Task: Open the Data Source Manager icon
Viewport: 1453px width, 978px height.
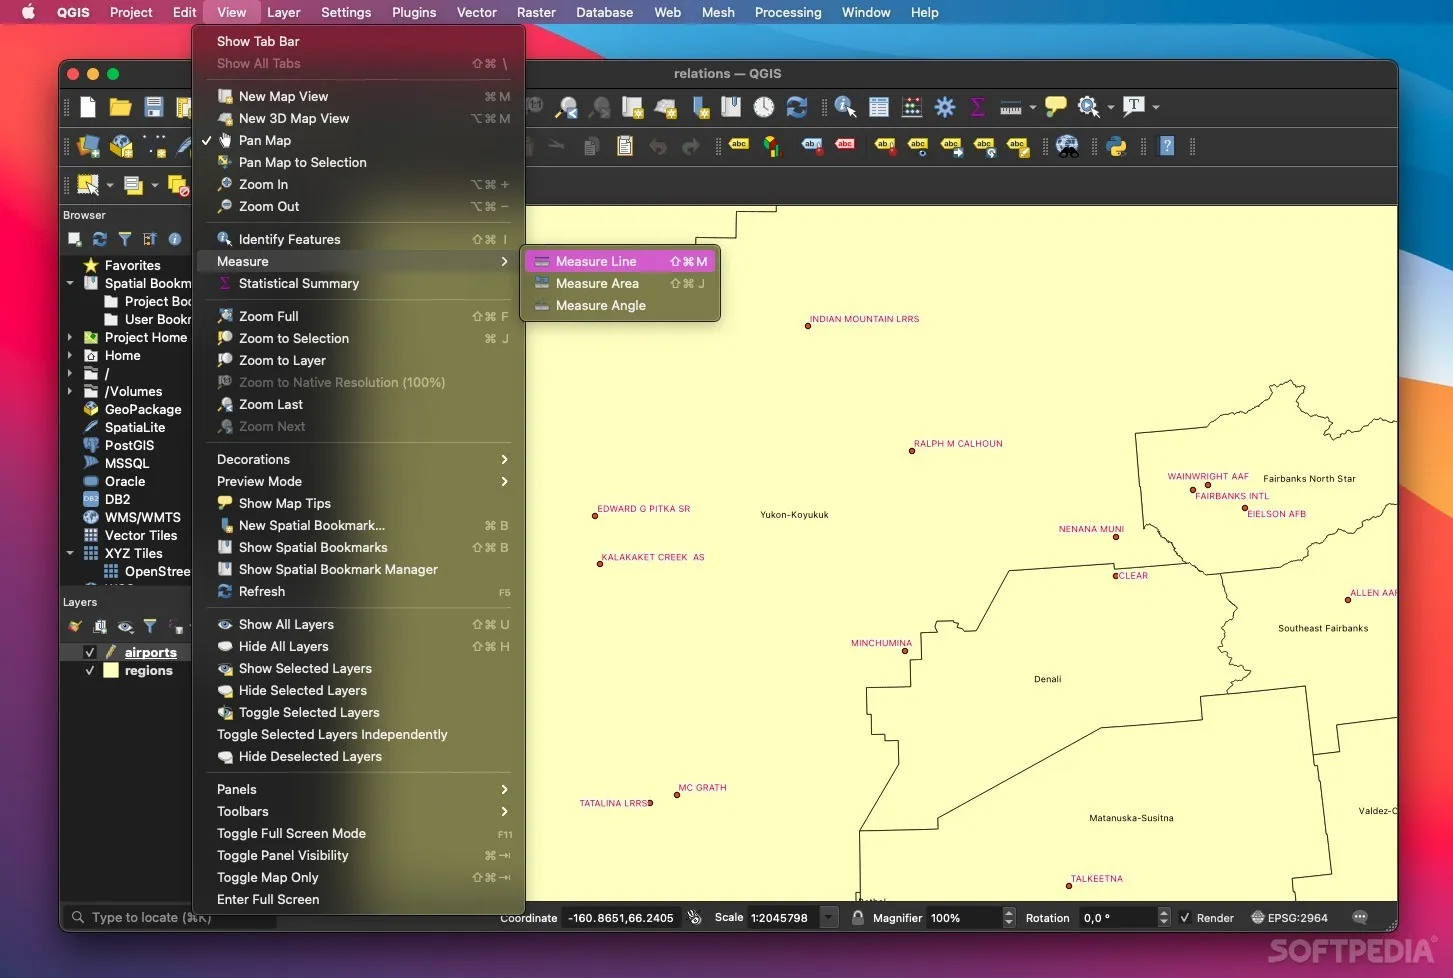Action: [89, 146]
